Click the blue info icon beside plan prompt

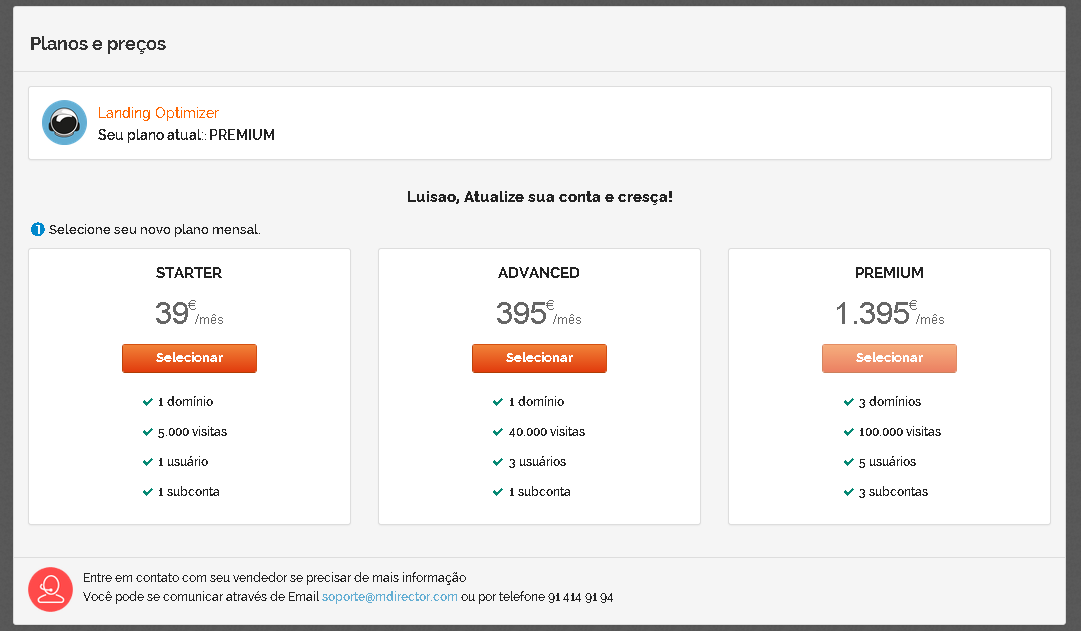pos(38,229)
